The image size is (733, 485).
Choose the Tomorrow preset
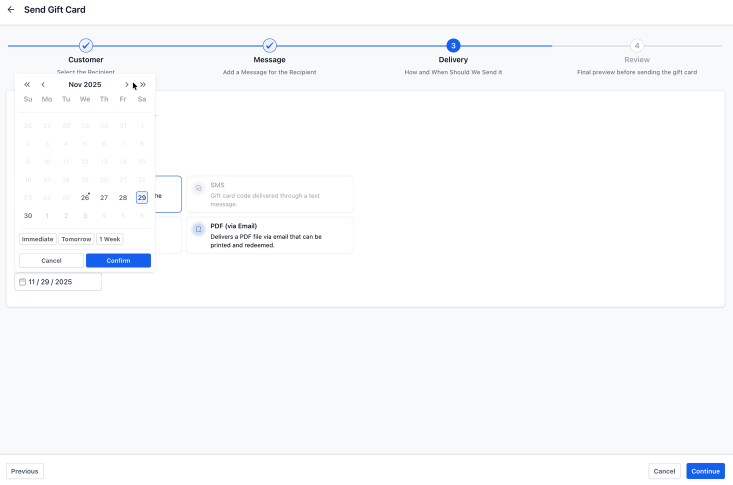[76, 239]
